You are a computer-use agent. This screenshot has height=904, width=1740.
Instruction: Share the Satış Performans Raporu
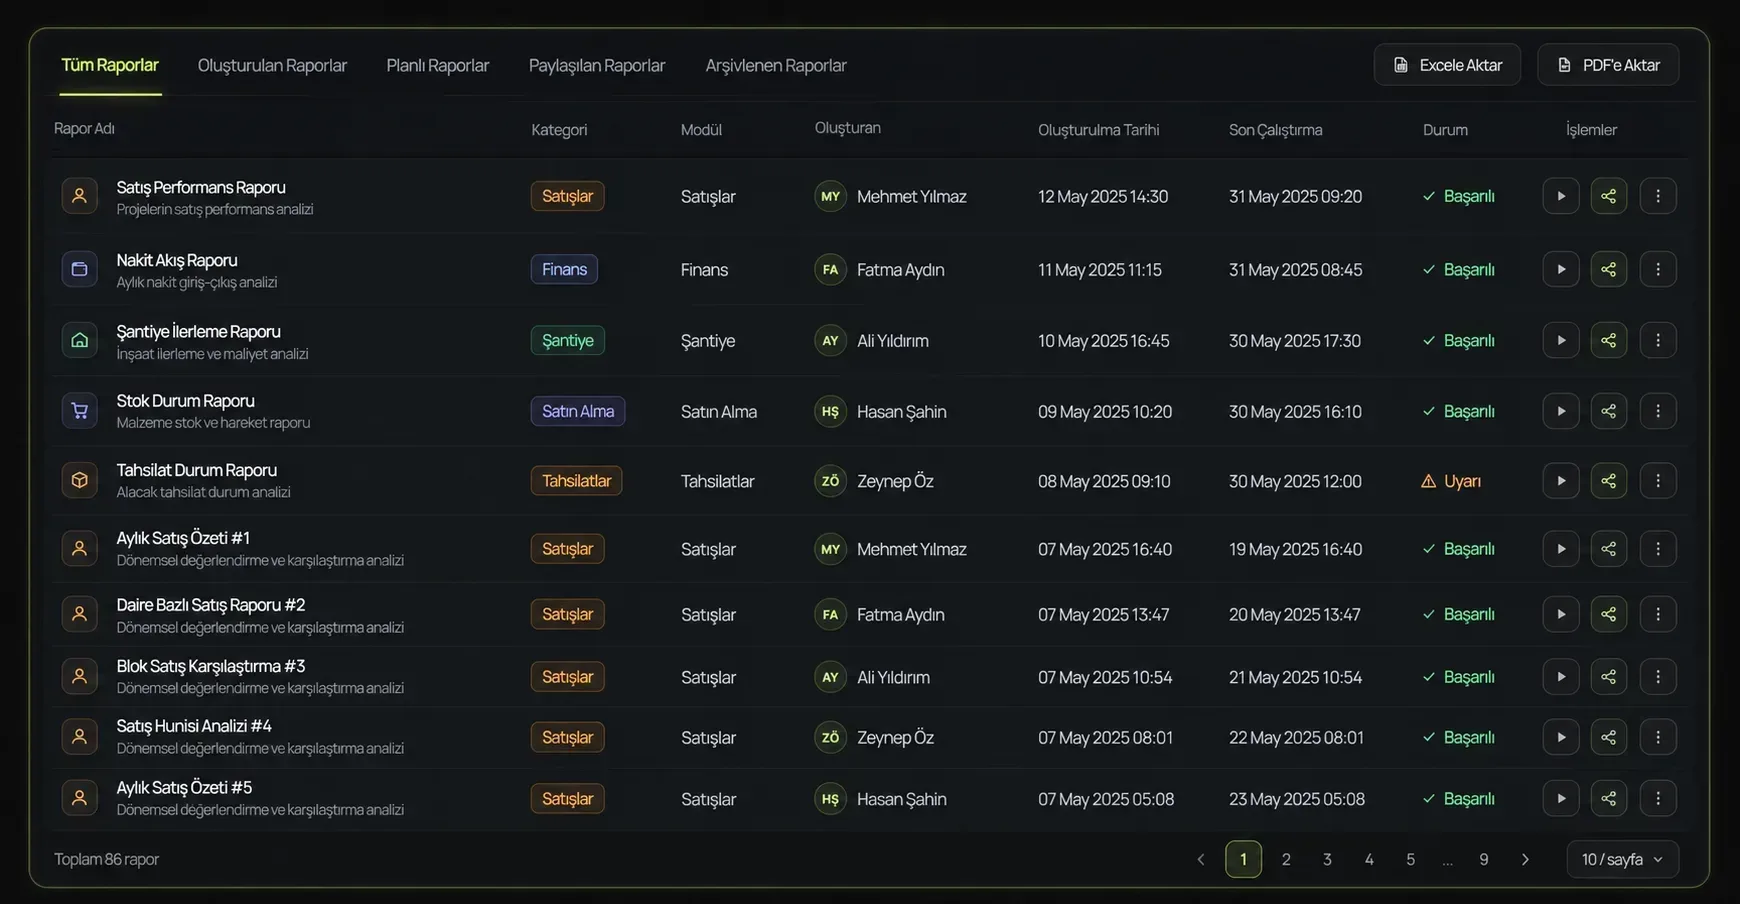(x=1608, y=196)
